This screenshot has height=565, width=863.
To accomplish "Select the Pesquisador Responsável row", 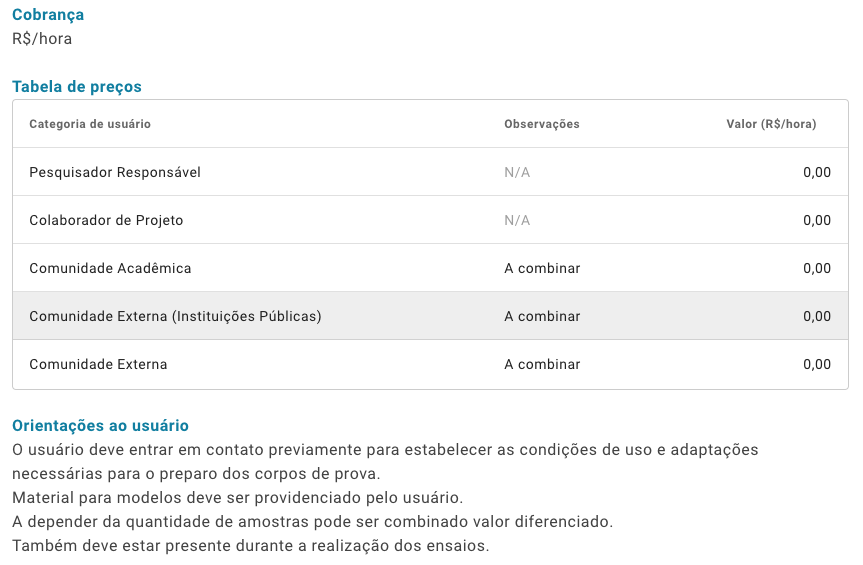I will [x=430, y=172].
